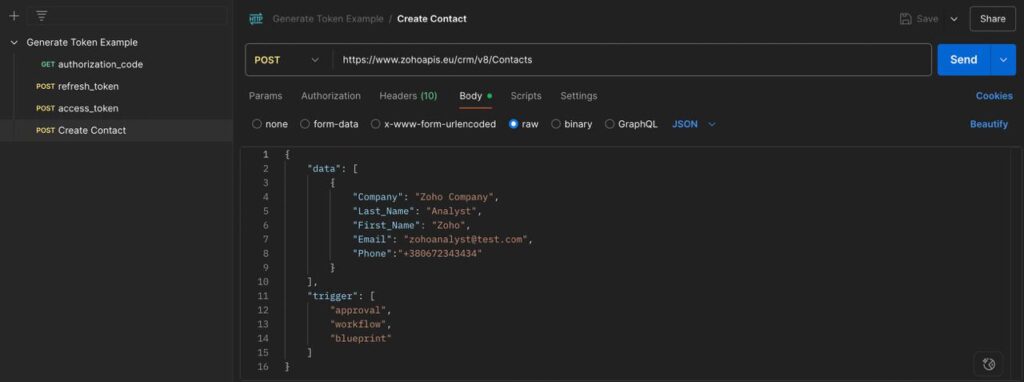The height and width of the screenshot is (382, 1024).
Task: Select x-www-form-urlencoded body option
Action: [433, 124]
